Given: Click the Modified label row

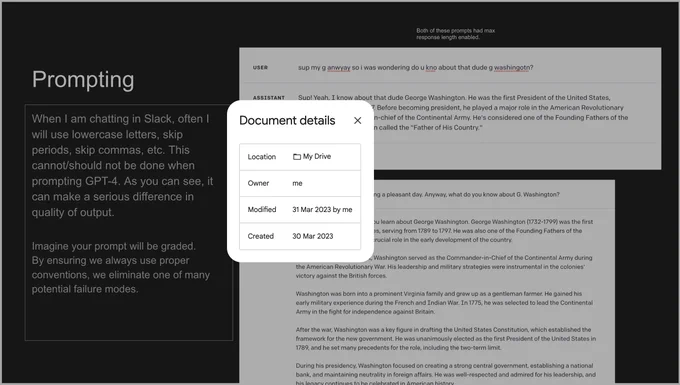Looking at the screenshot, I should click(262, 209).
